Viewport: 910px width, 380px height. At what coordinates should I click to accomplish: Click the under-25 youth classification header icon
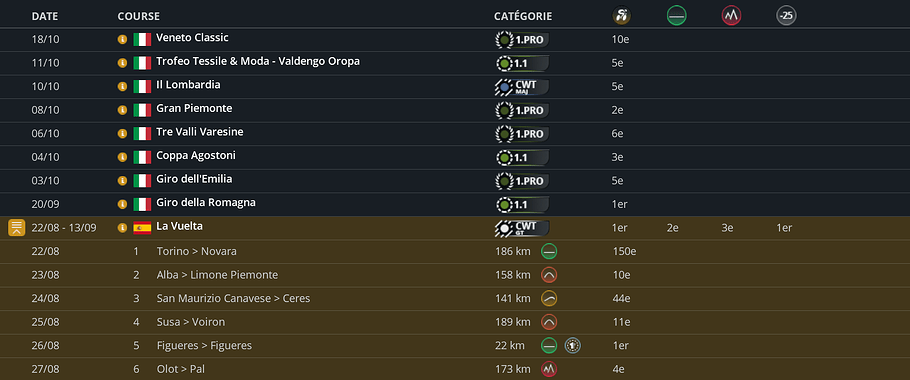(786, 16)
